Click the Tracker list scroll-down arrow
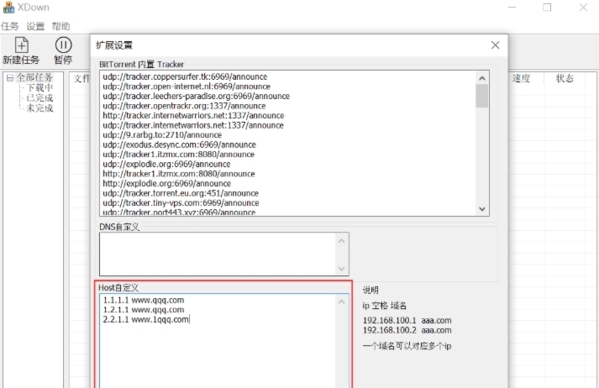The width and height of the screenshot is (599, 388). pos(482,209)
